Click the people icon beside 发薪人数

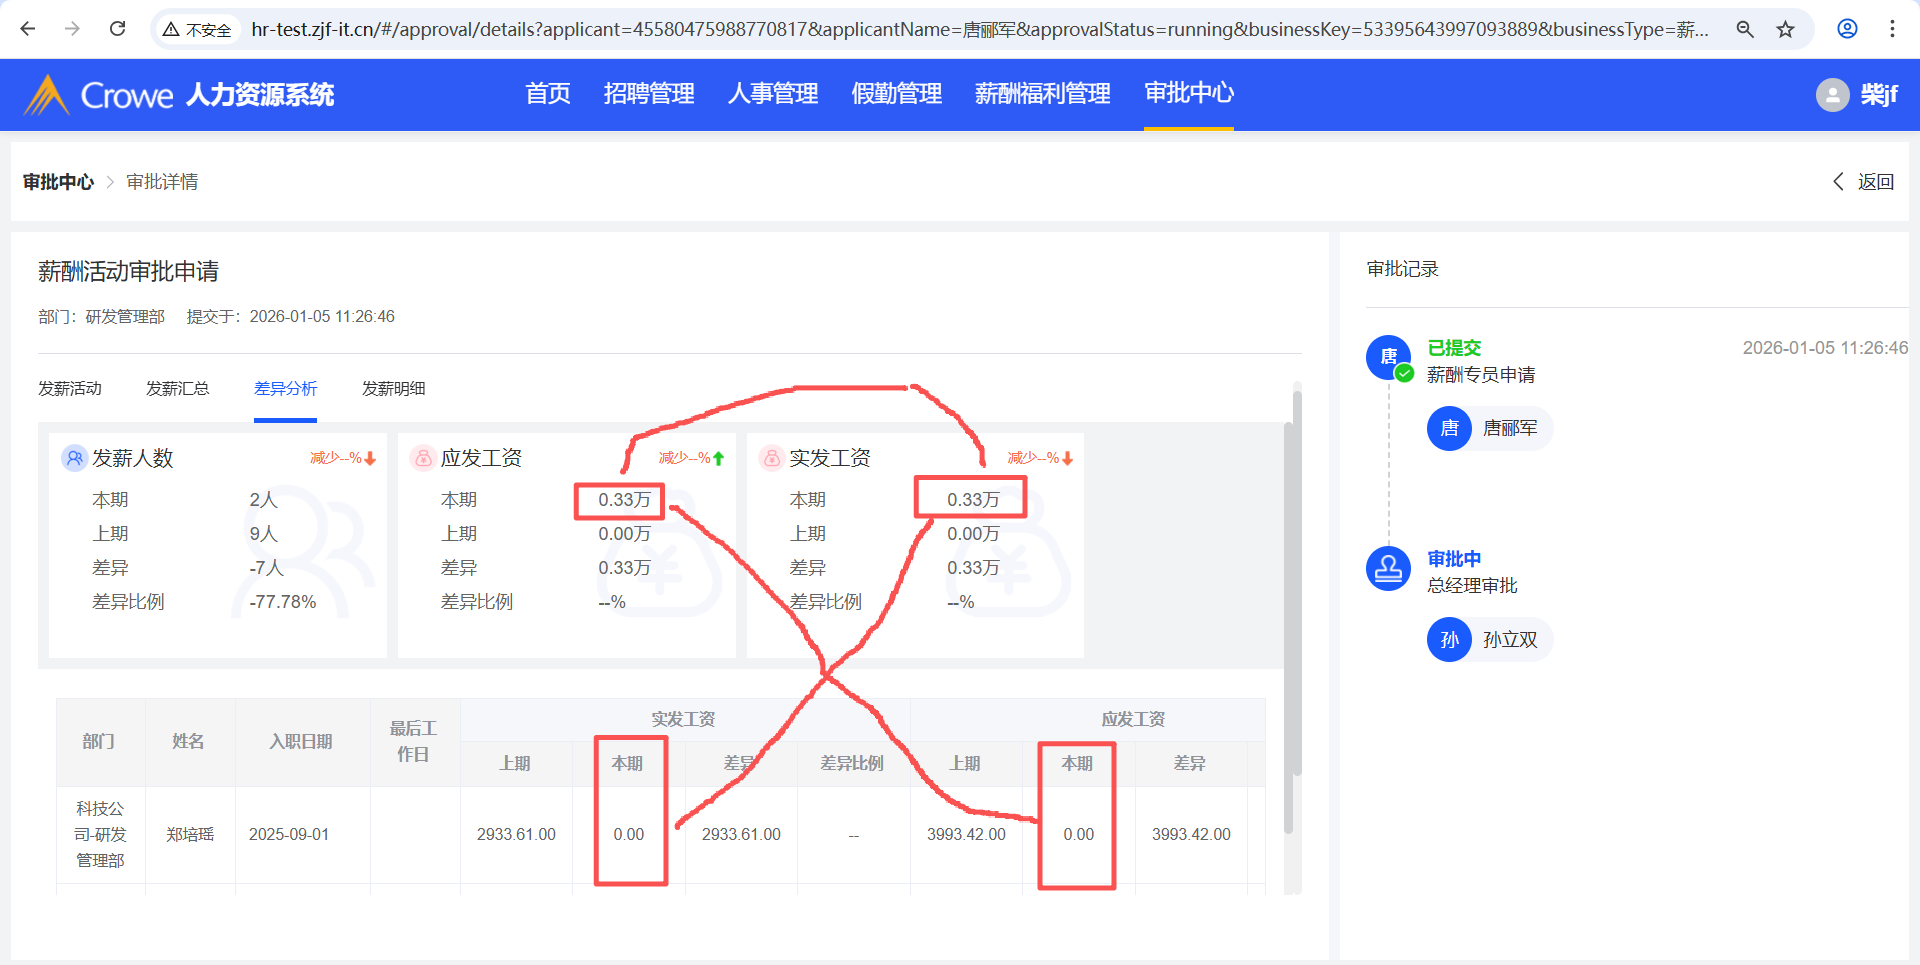74,458
